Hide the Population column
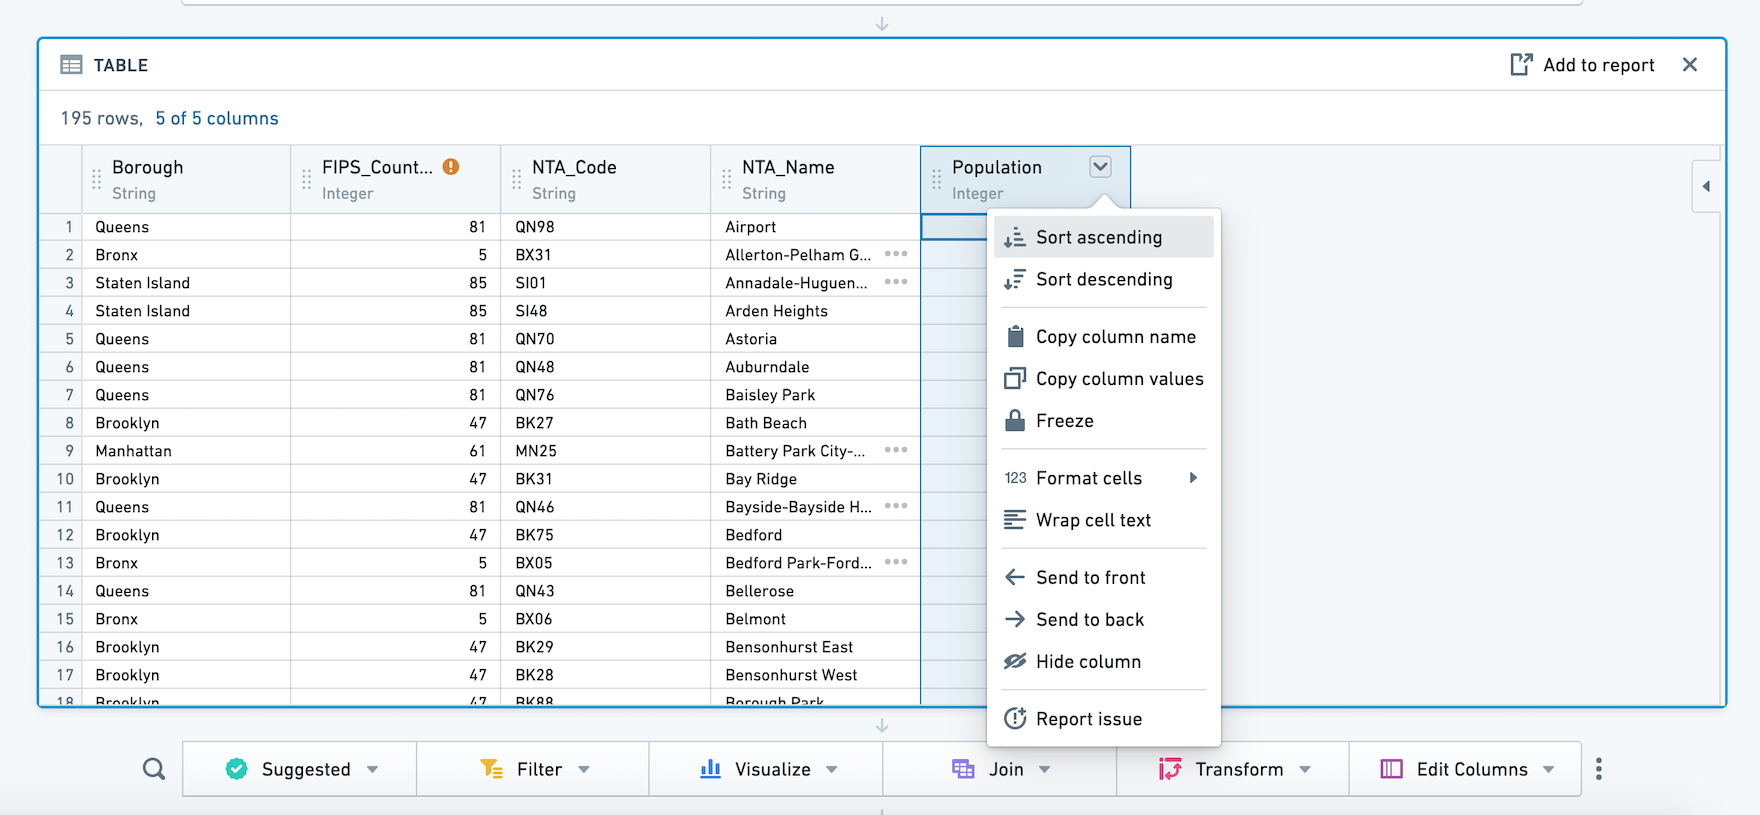Screen dimensions: 1760x815 (x=1103, y=661)
